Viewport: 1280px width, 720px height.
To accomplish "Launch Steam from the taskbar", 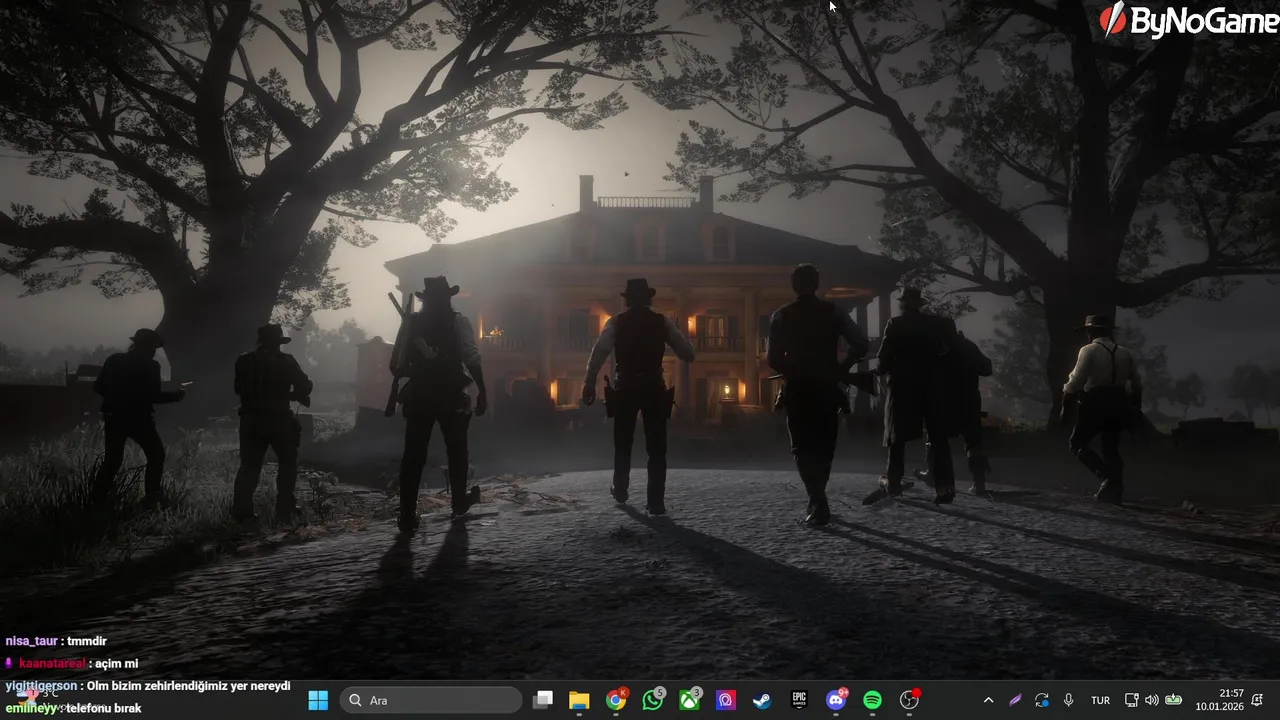I will (x=762, y=700).
